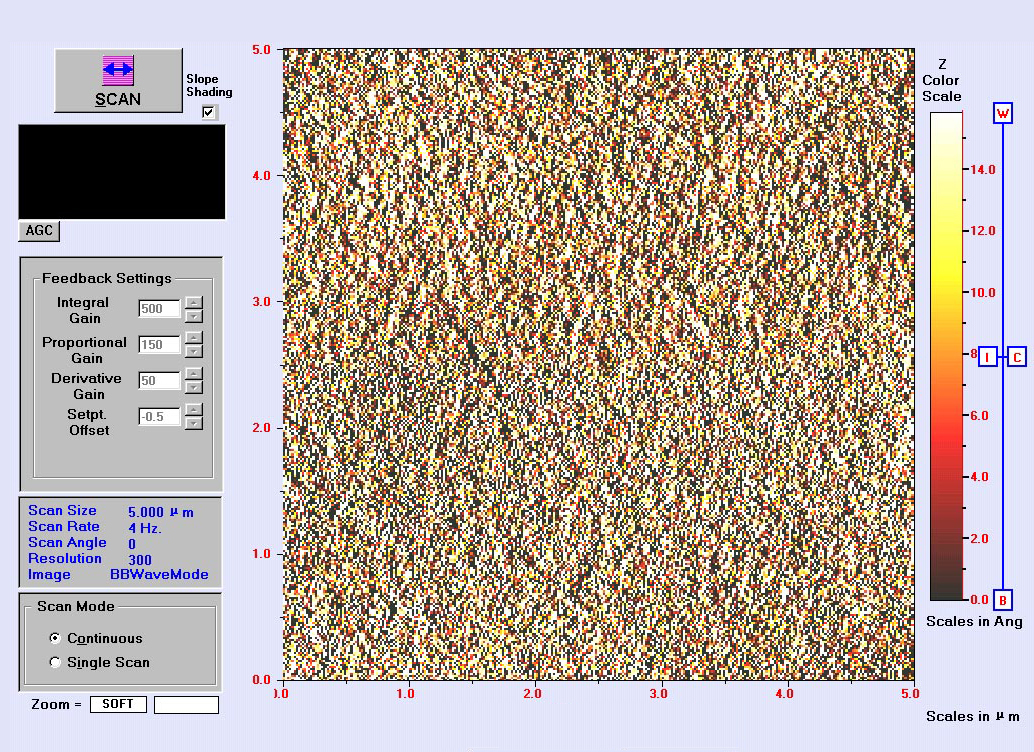Click the SOFT zoom button
The height and width of the screenshot is (752, 1034).
(118, 705)
